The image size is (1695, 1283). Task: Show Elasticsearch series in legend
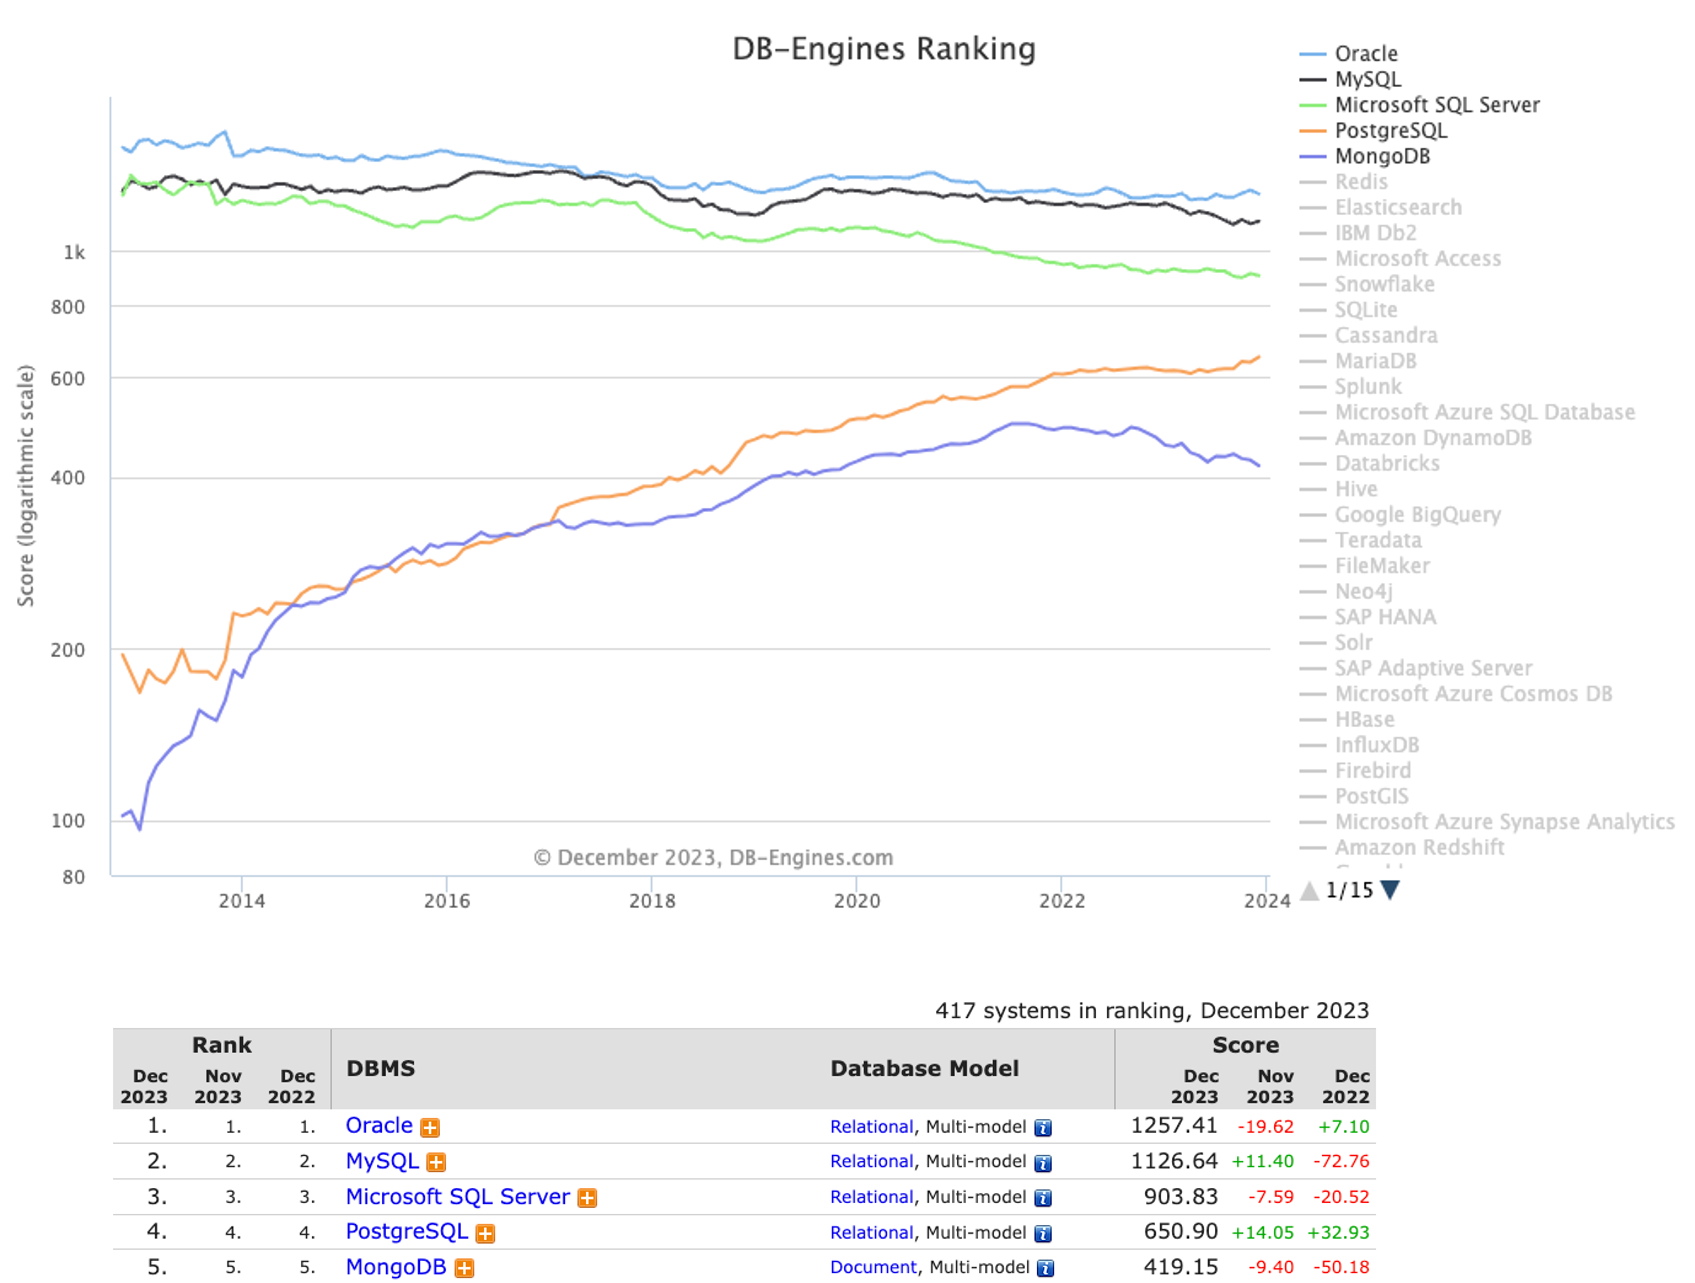(x=1381, y=208)
